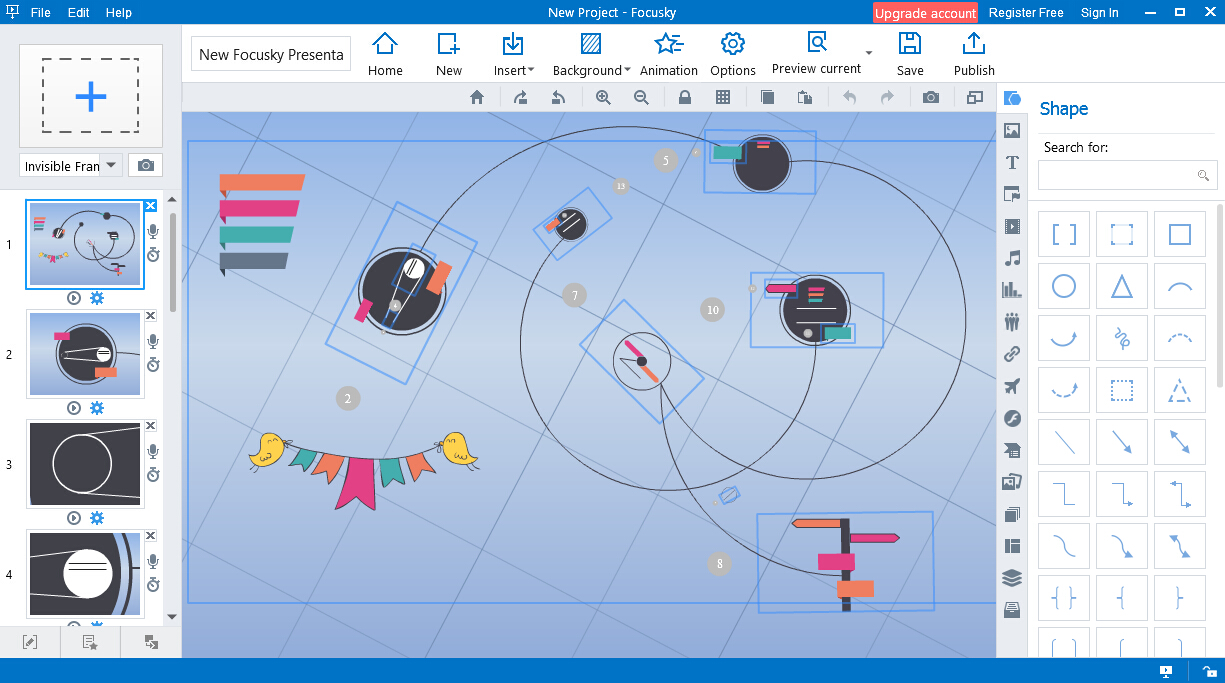
Task: Click the window layout icon in canvas toolbar
Action: coord(975,97)
